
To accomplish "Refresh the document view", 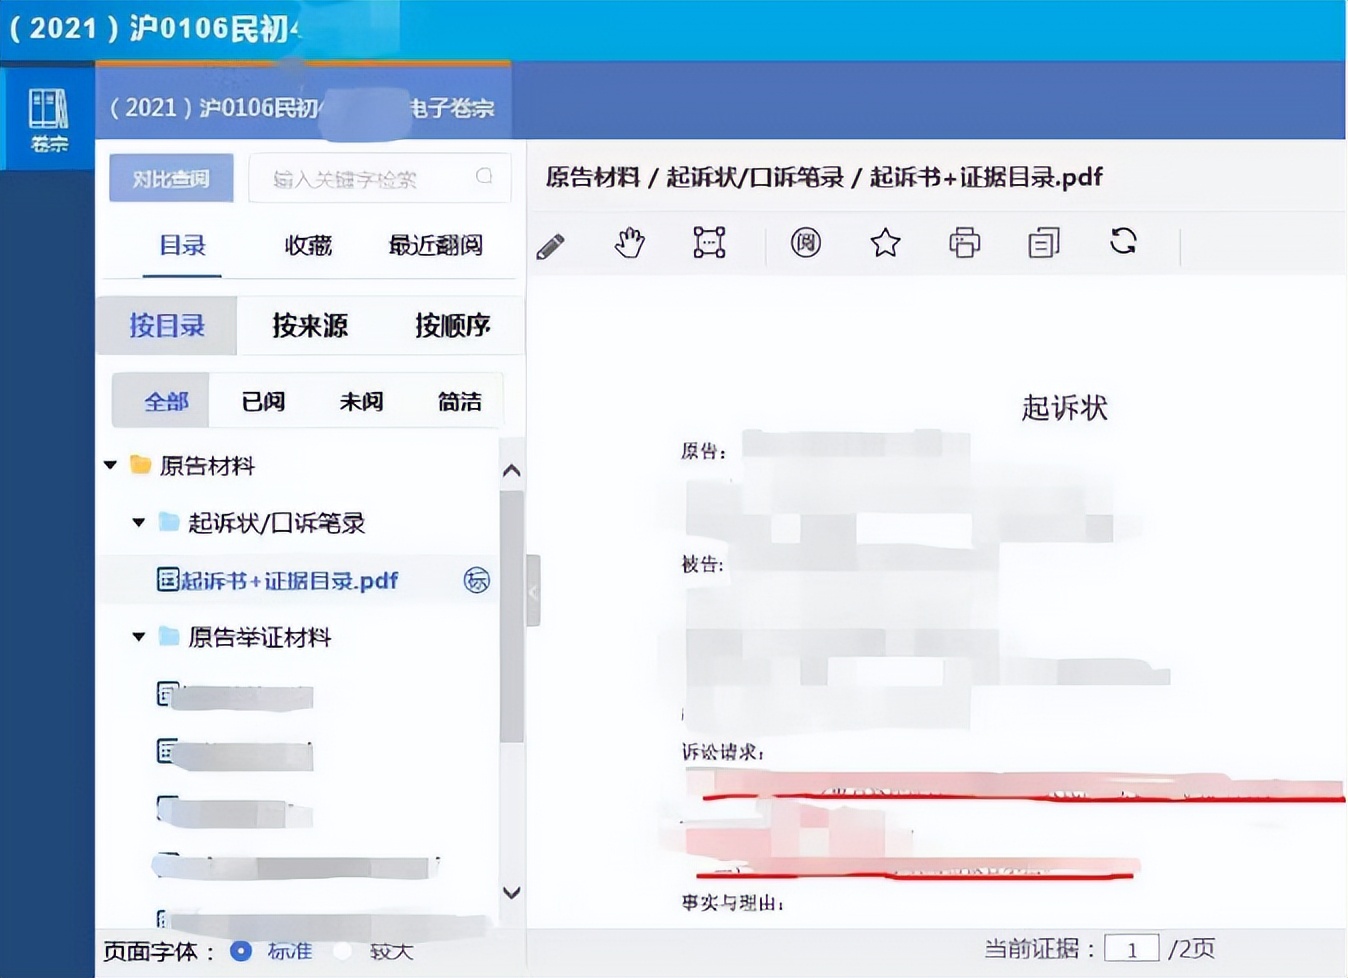I will point(1123,243).
